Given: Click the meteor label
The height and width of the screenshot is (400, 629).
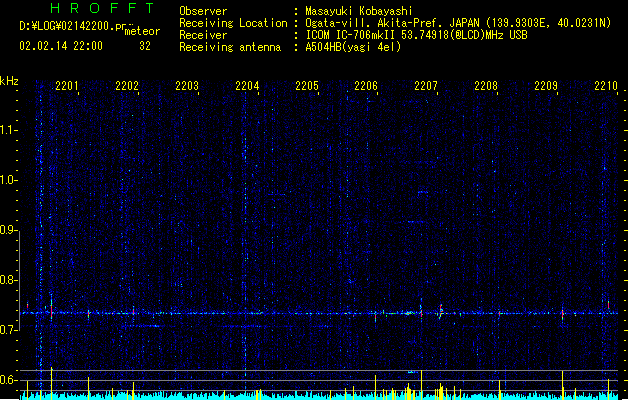Looking at the screenshot, I should pos(142,31).
